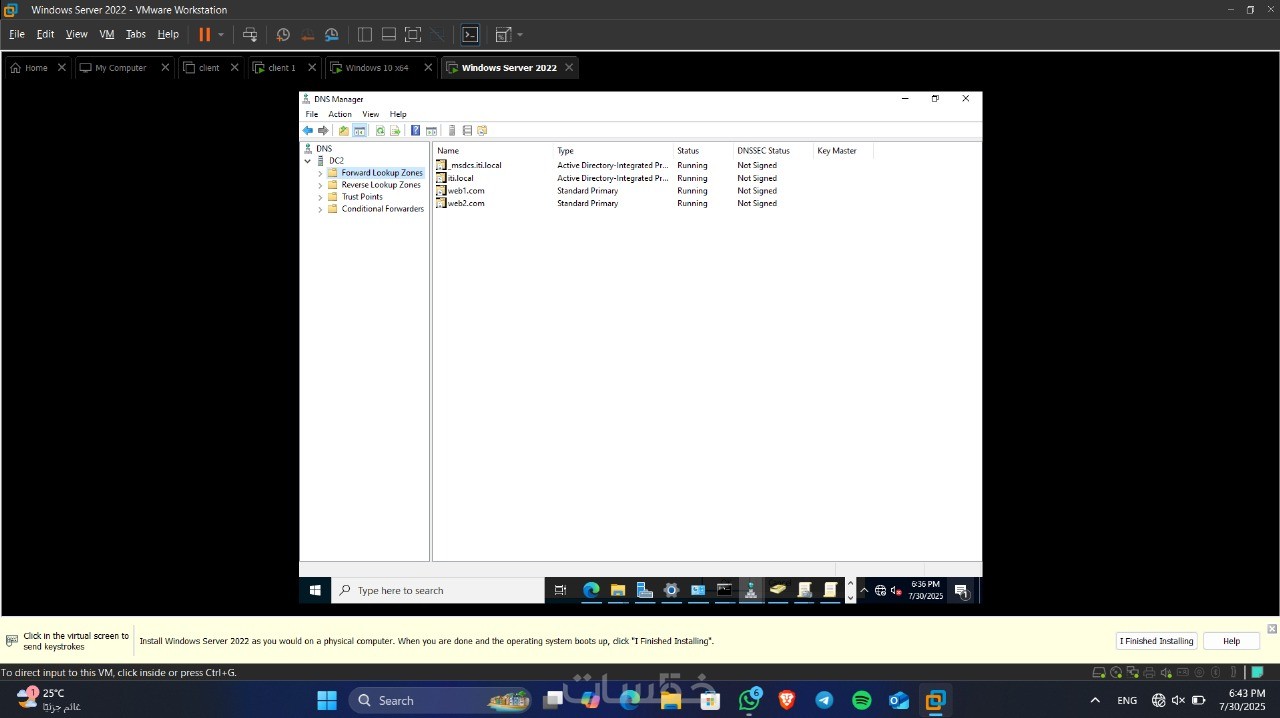This screenshot has width=1280, height=718.
Task: Open the Action menu in DNS Manager
Action: pos(340,114)
